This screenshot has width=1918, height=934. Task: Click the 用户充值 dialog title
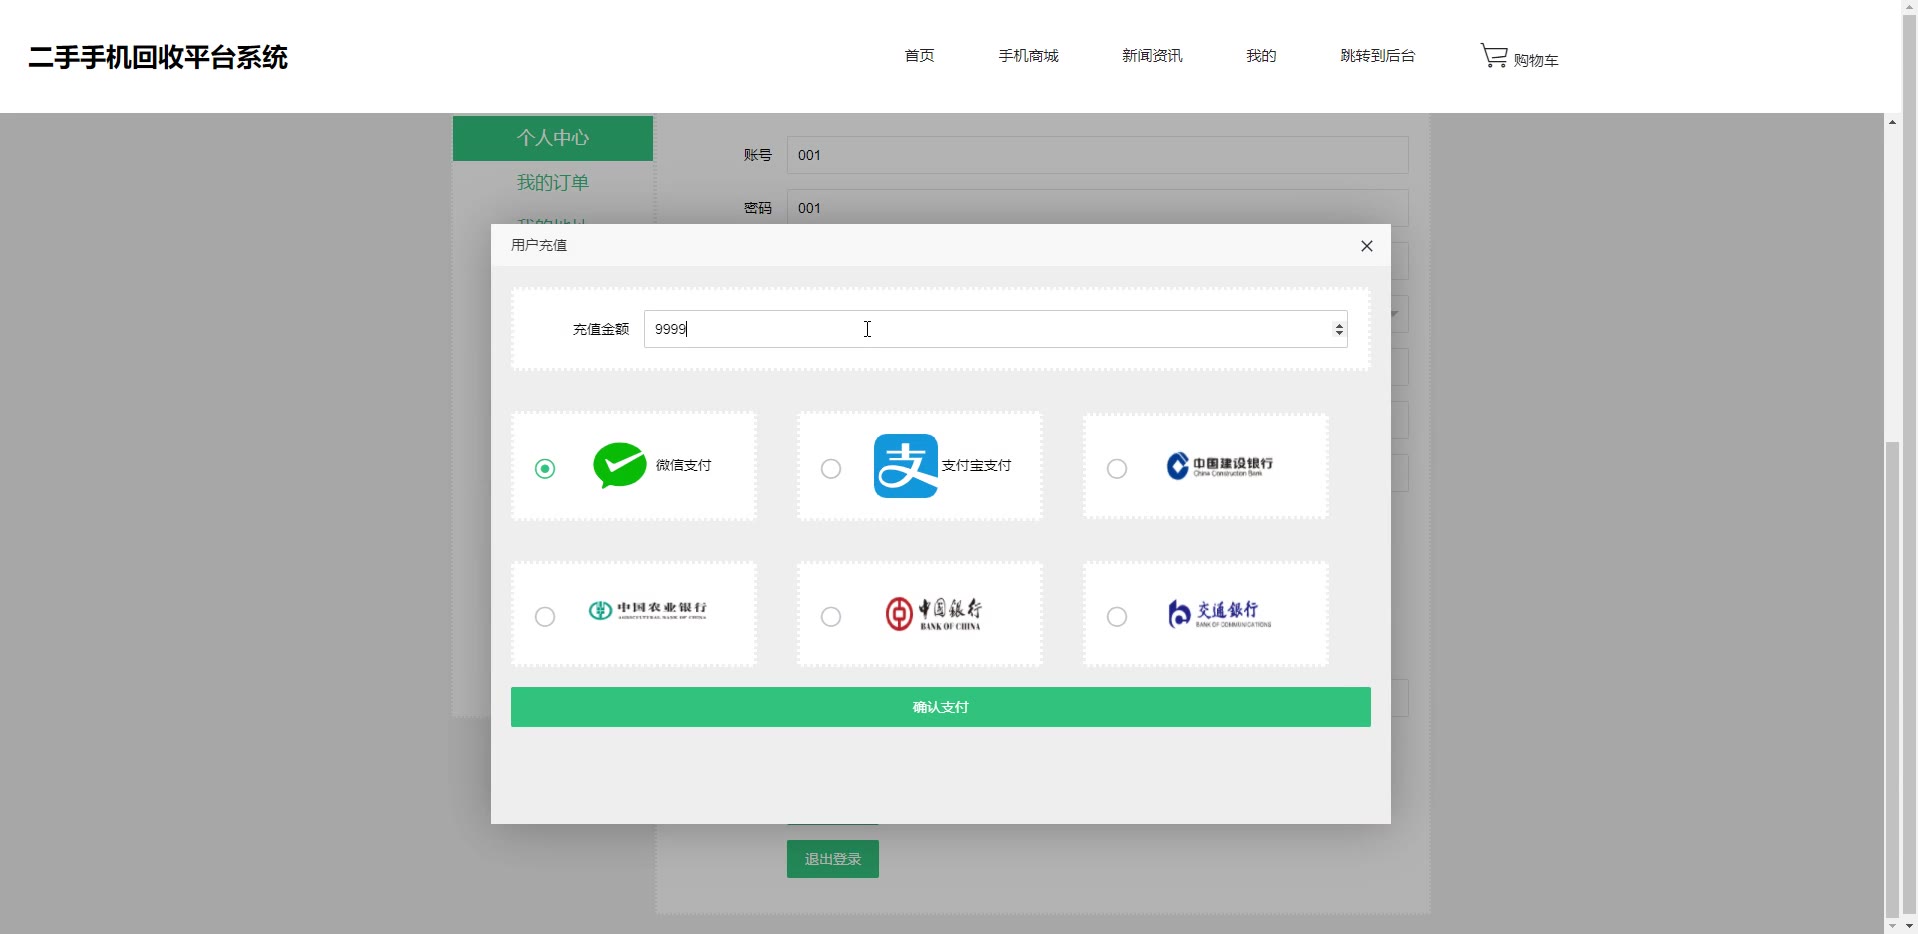pos(539,245)
